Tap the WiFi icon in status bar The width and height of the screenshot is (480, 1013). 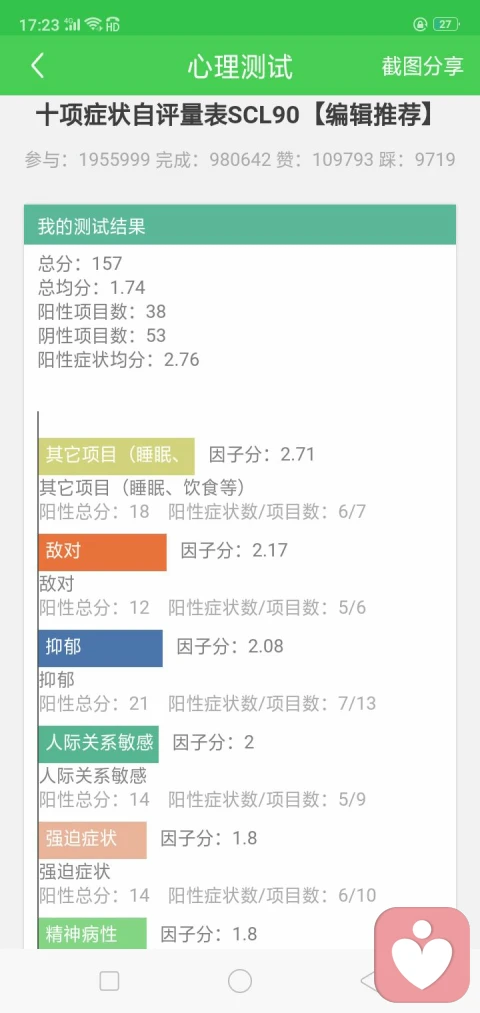pos(93,25)
